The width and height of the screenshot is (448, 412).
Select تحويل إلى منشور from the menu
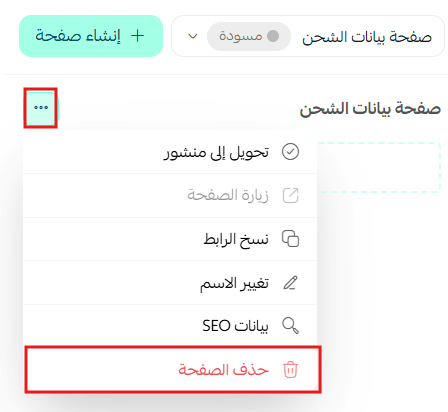point(170,152)
